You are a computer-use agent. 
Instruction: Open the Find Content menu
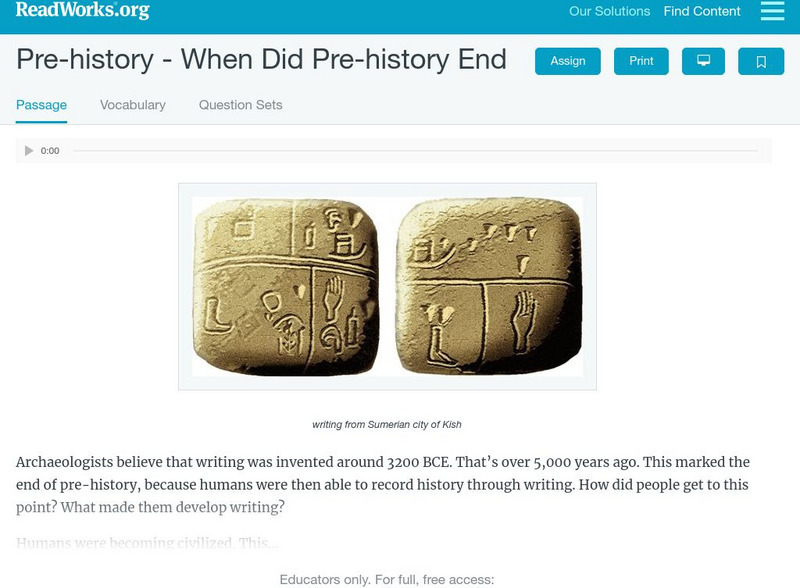point(700,12)
